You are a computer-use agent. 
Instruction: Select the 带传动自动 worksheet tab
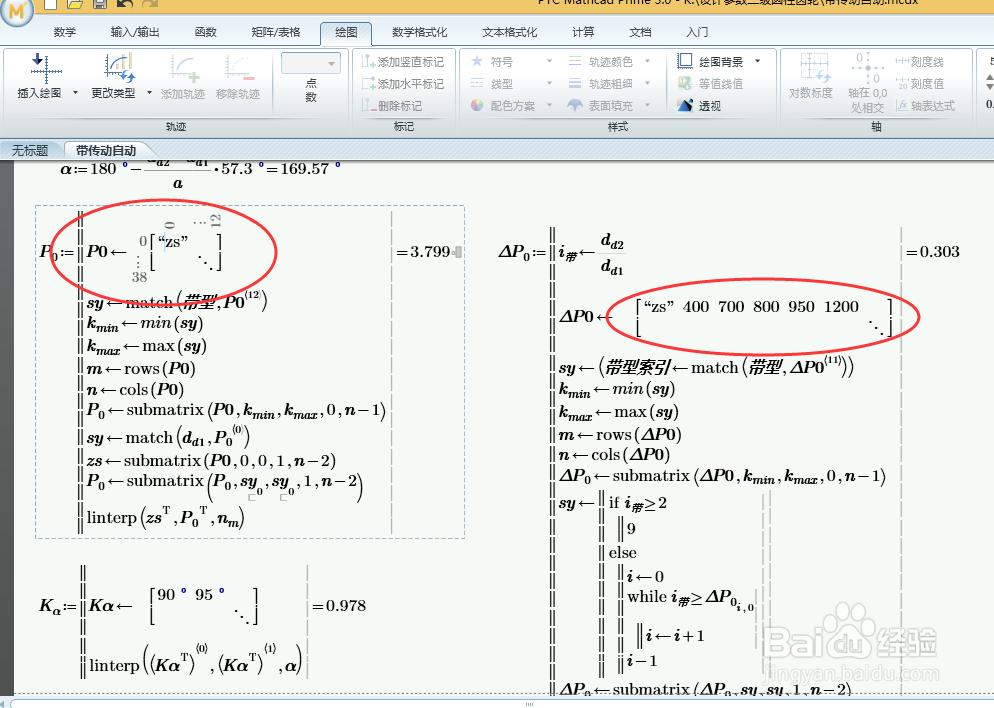pos(106,150)
